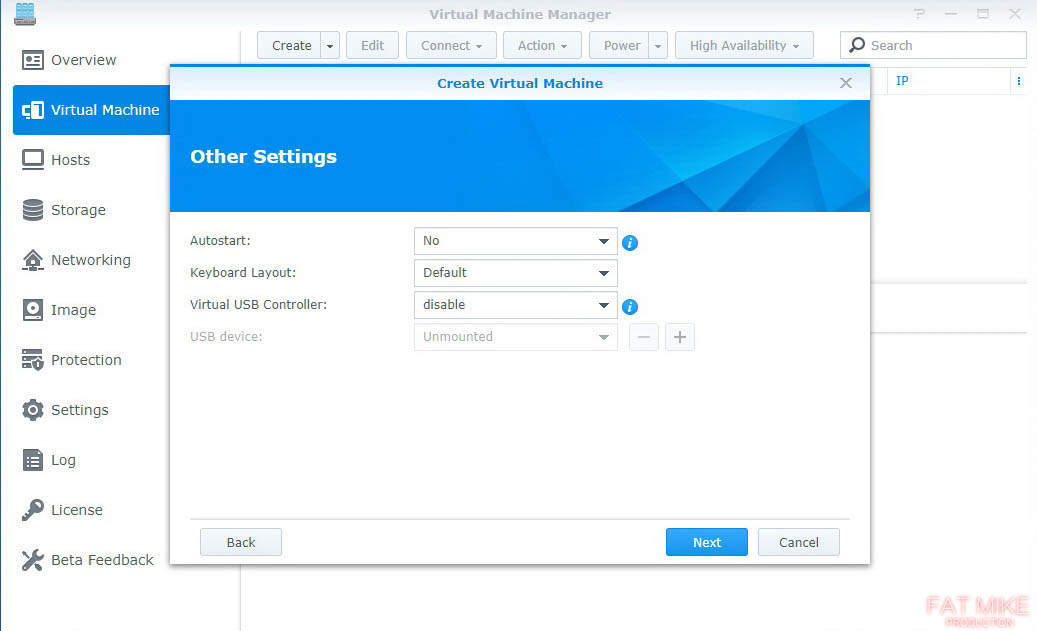Click the Log icon

pyautogui.click(x=32, y=460)
